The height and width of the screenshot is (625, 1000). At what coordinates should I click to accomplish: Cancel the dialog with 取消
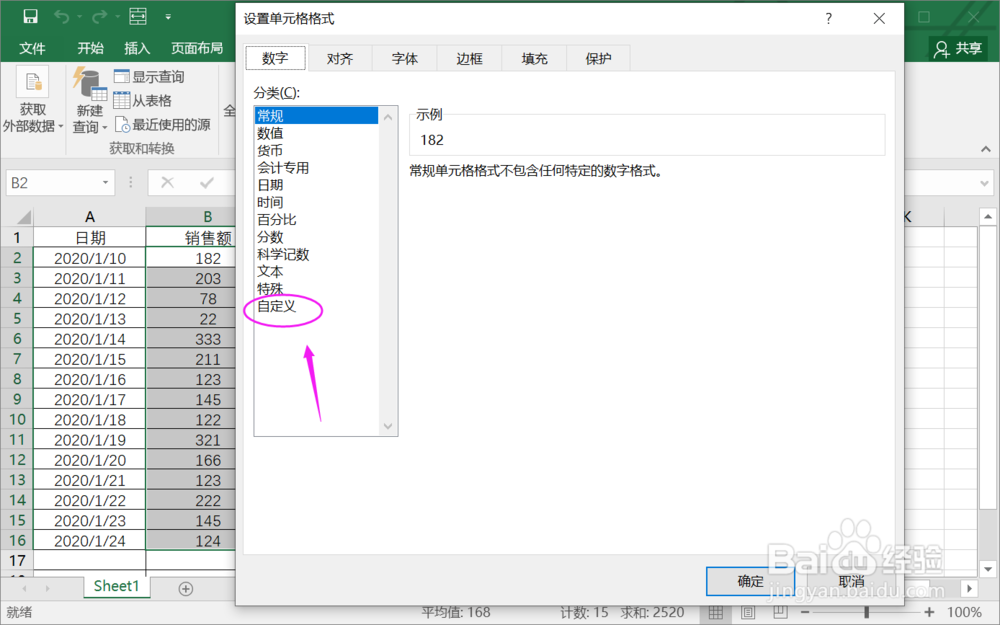[x=851, y=580]
